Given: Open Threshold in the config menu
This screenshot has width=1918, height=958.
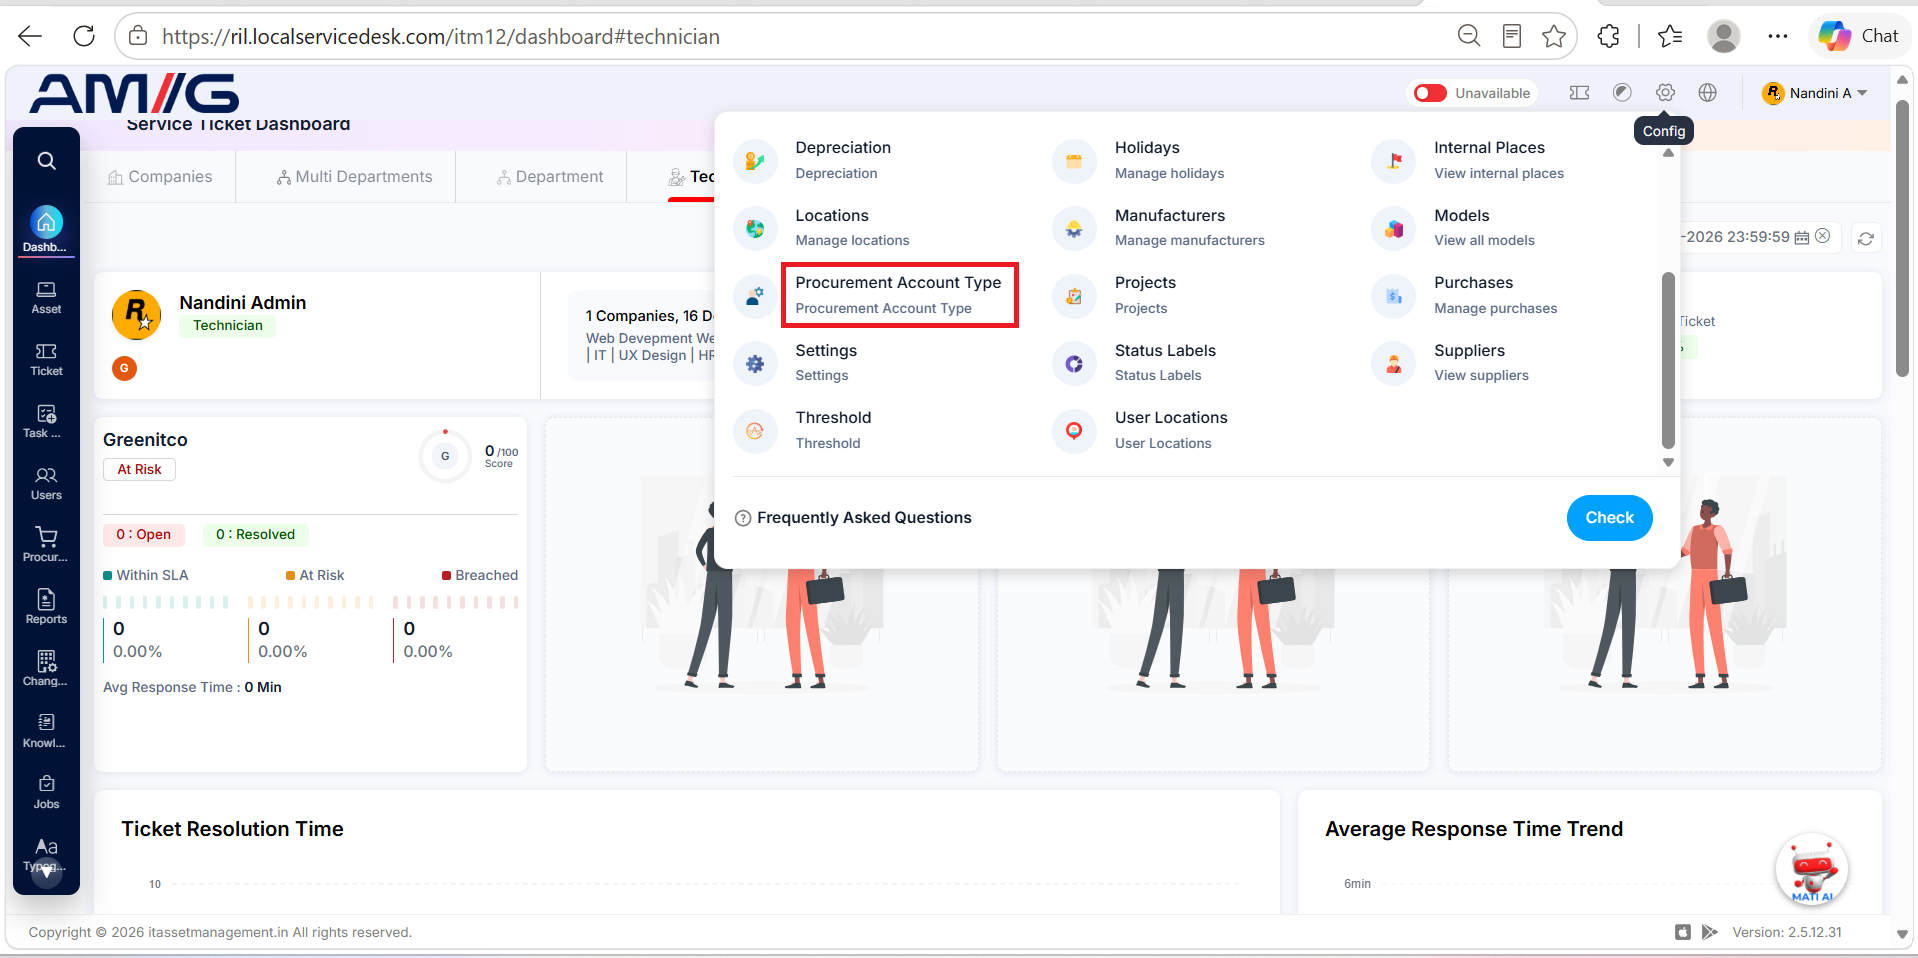Looking at the screenshot, I should (833, 430).
